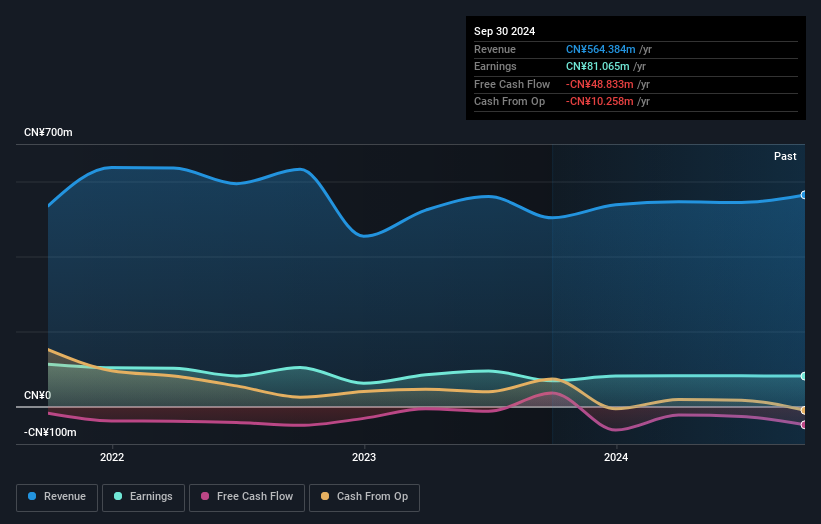Viewport: 821px width, 524px height.
Task: Click the -CN¥100m y-axis label
Action: (x=50, y=432)
